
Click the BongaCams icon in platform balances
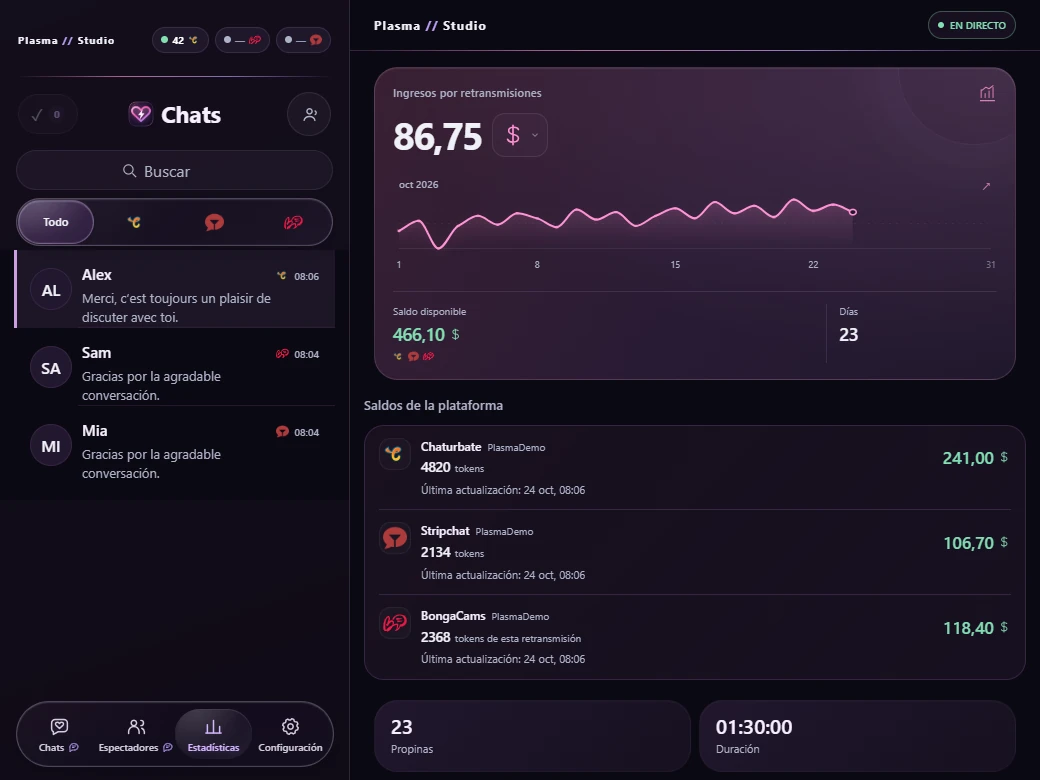[395, 623]
